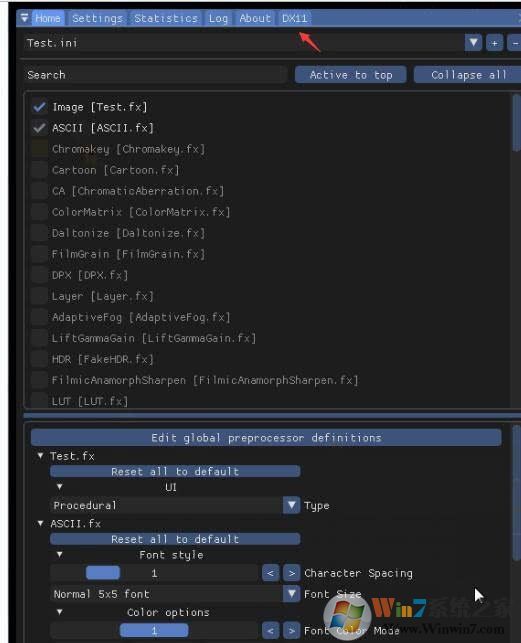Collapse the Test.fx section triangle
Viewport: 521px width, 643px height.
40,456
